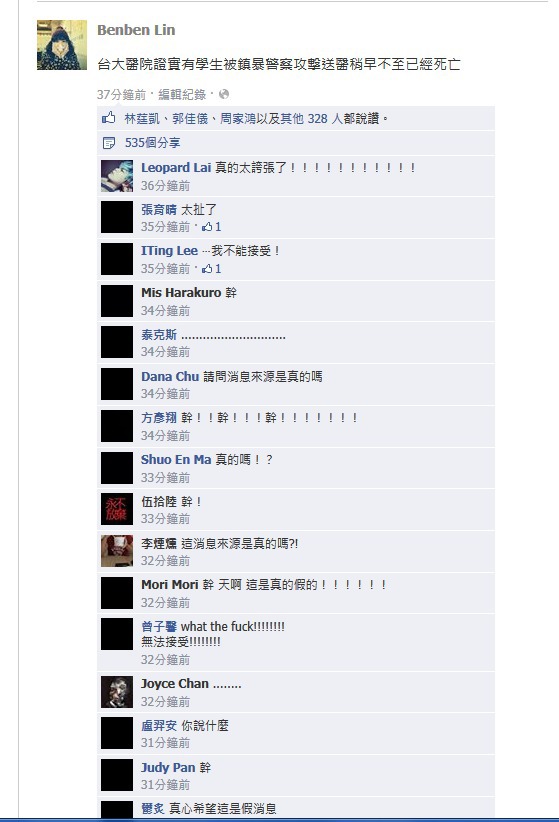559x822 pixels.
Task: Show the 其他 328 人 likers list
Action: point(311,118)
